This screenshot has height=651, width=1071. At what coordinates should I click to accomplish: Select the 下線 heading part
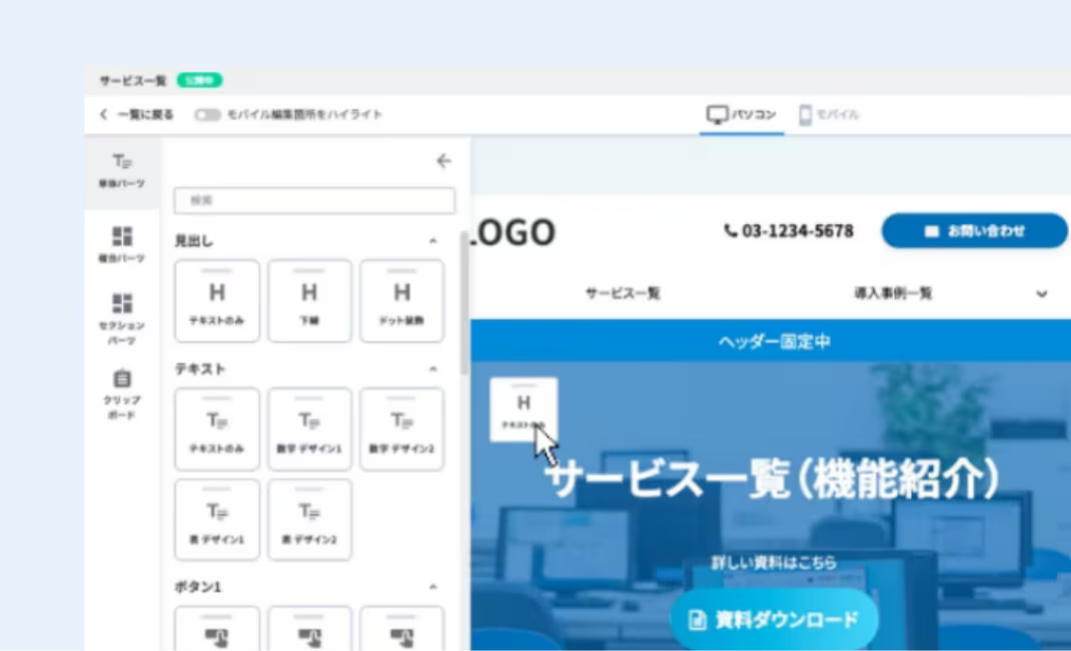[x=309, y=300]
